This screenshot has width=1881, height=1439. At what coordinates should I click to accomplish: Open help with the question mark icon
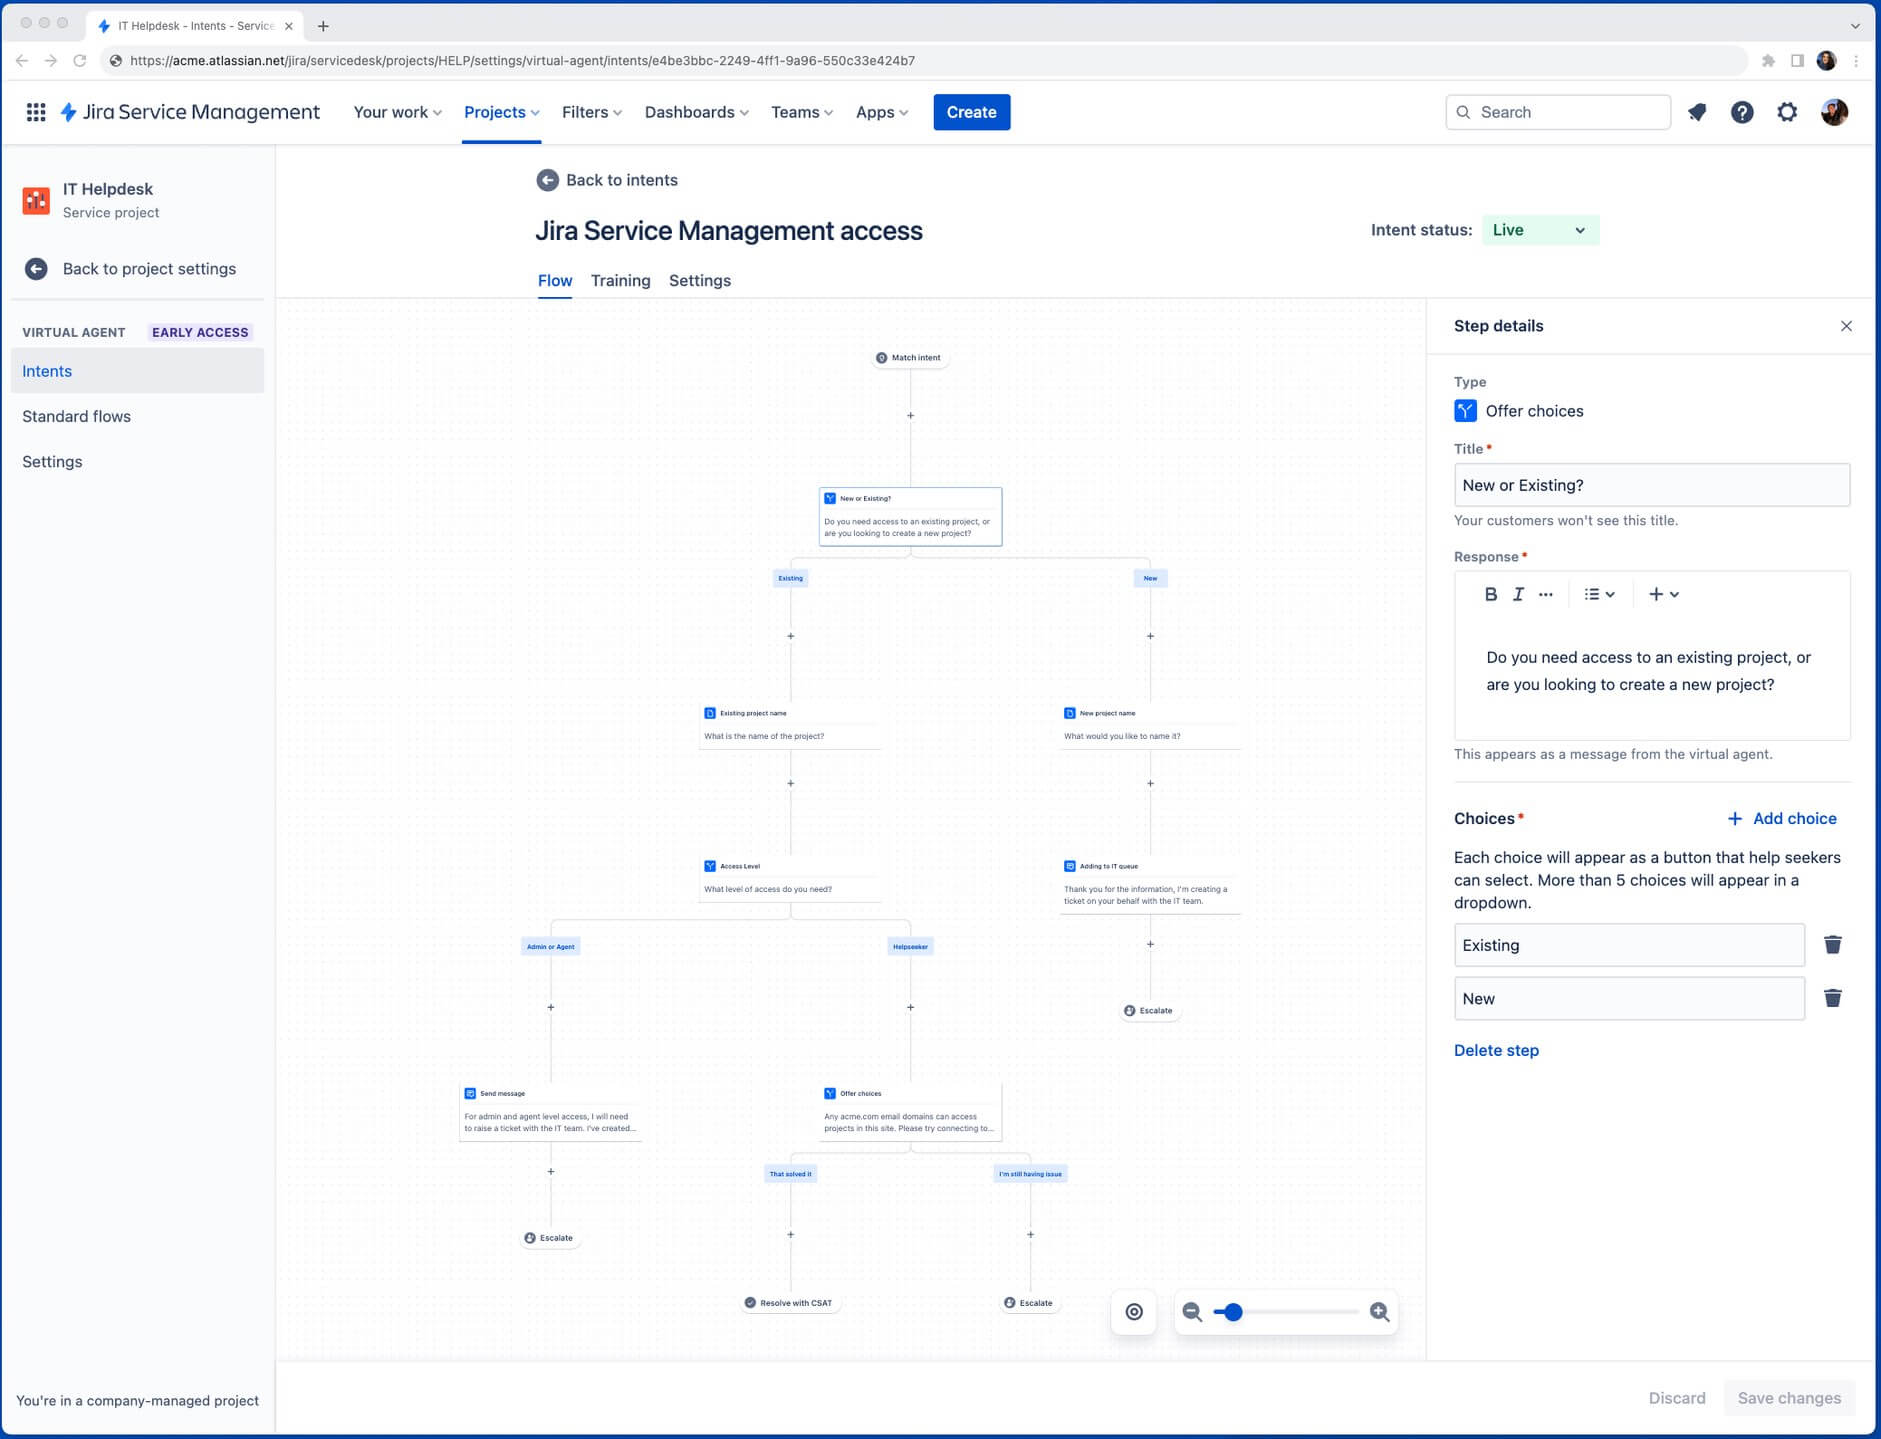pyautogui.click(x=1742, y=112)
